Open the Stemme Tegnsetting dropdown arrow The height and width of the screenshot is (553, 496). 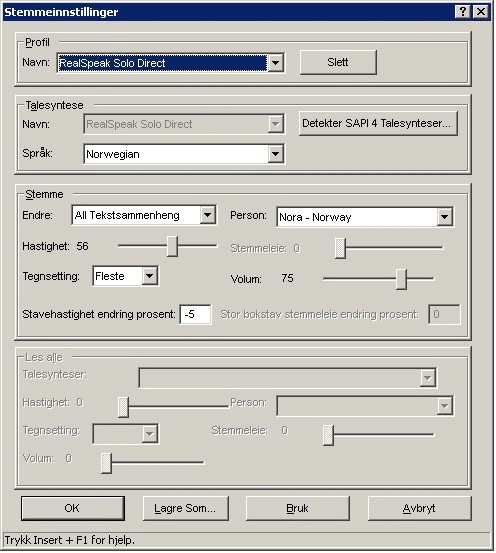pos(150,276)
